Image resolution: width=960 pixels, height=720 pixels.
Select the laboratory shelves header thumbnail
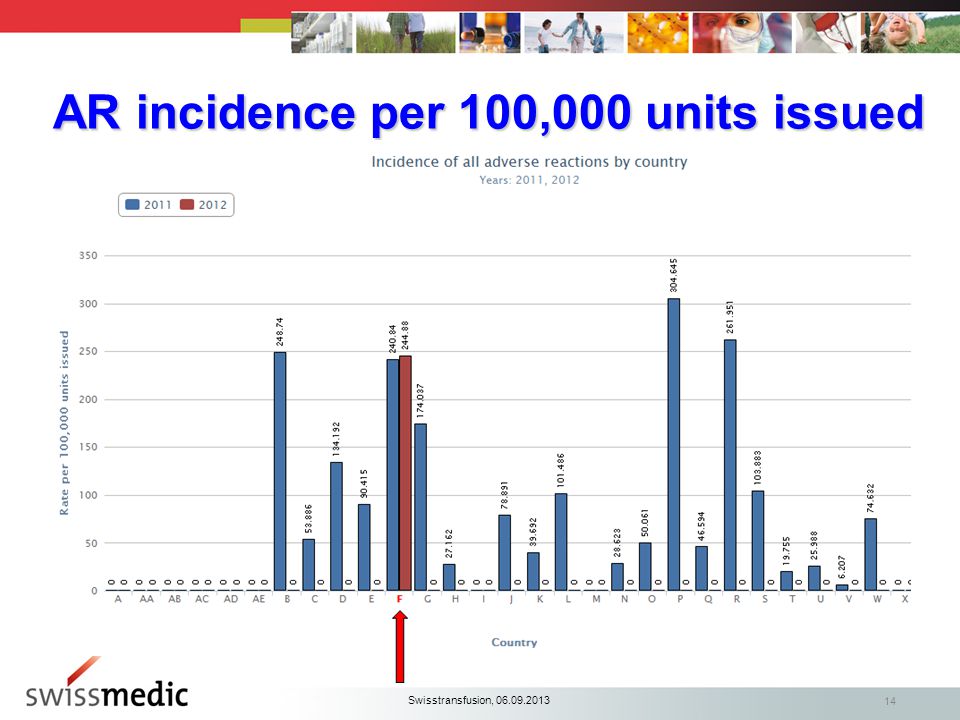coord(321,32)
